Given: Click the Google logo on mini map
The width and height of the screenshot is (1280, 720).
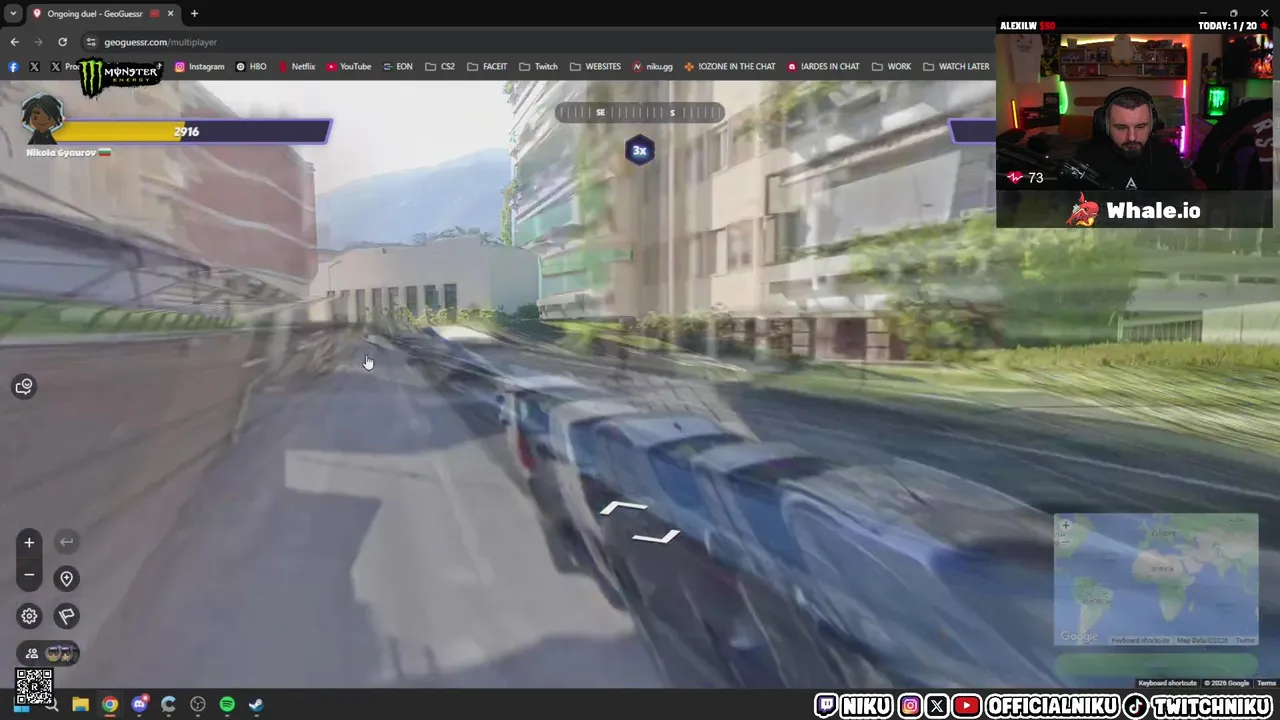Looking at the screenshot, I should [1078, 637].
